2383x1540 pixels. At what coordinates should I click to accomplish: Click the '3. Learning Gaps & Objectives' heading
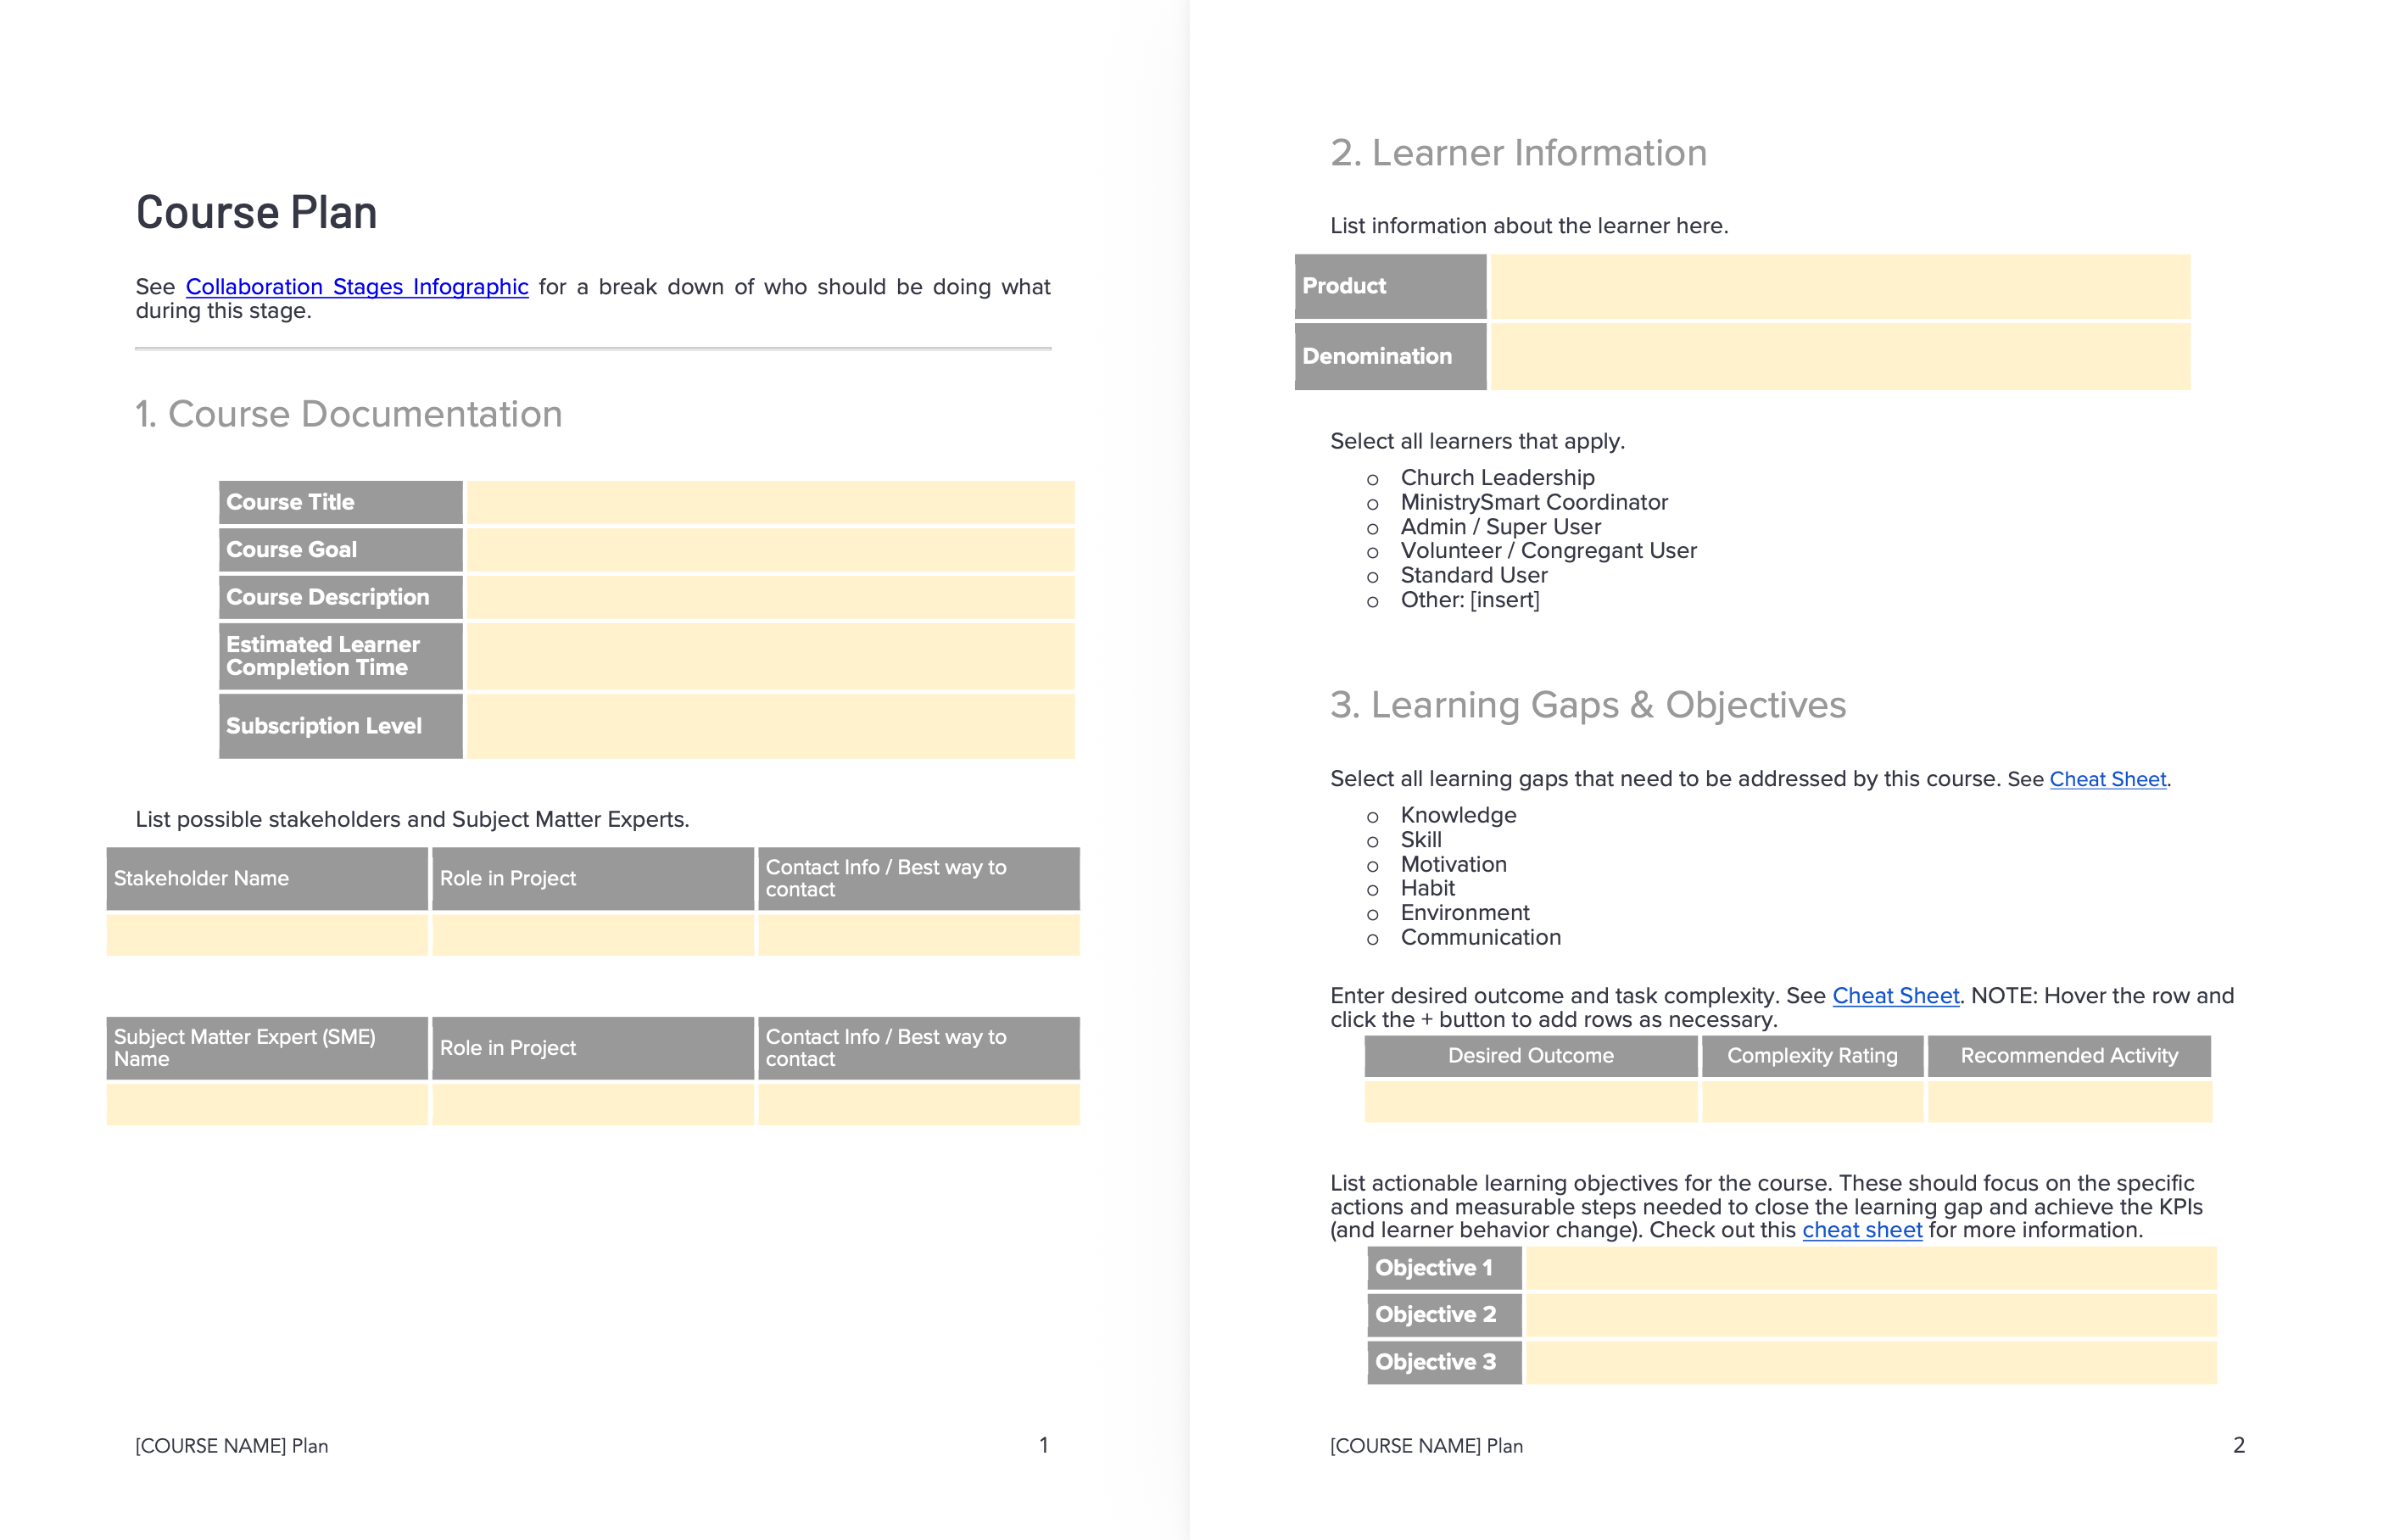pyautogui.click(x=1588, y=705)
